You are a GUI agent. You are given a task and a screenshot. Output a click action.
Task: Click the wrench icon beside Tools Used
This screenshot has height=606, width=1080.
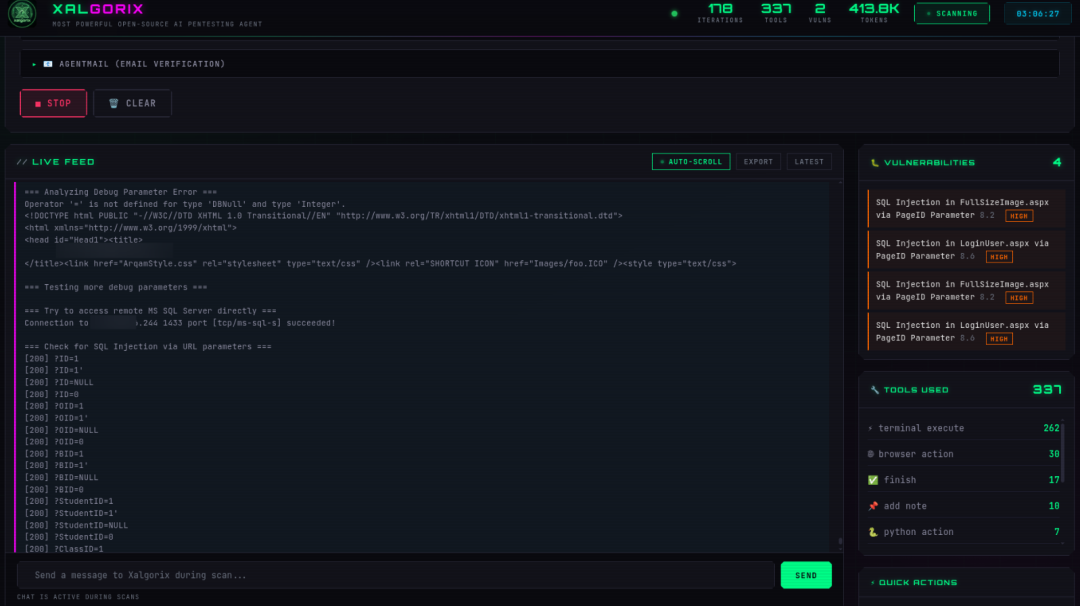coord(875,390)
